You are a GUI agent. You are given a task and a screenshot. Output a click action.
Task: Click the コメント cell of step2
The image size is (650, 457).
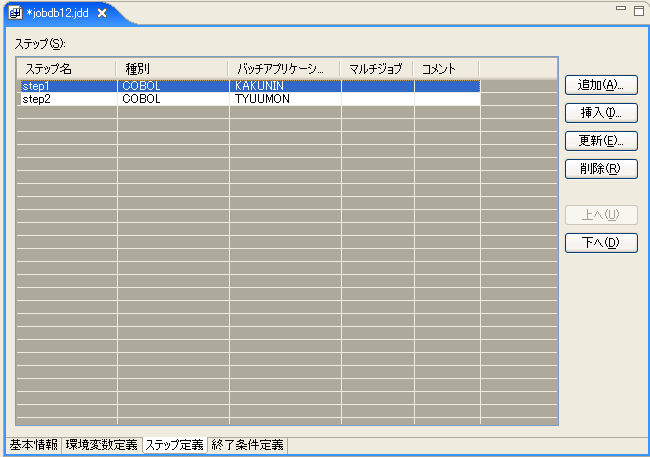pyautogui.click(x=448, y=99)
